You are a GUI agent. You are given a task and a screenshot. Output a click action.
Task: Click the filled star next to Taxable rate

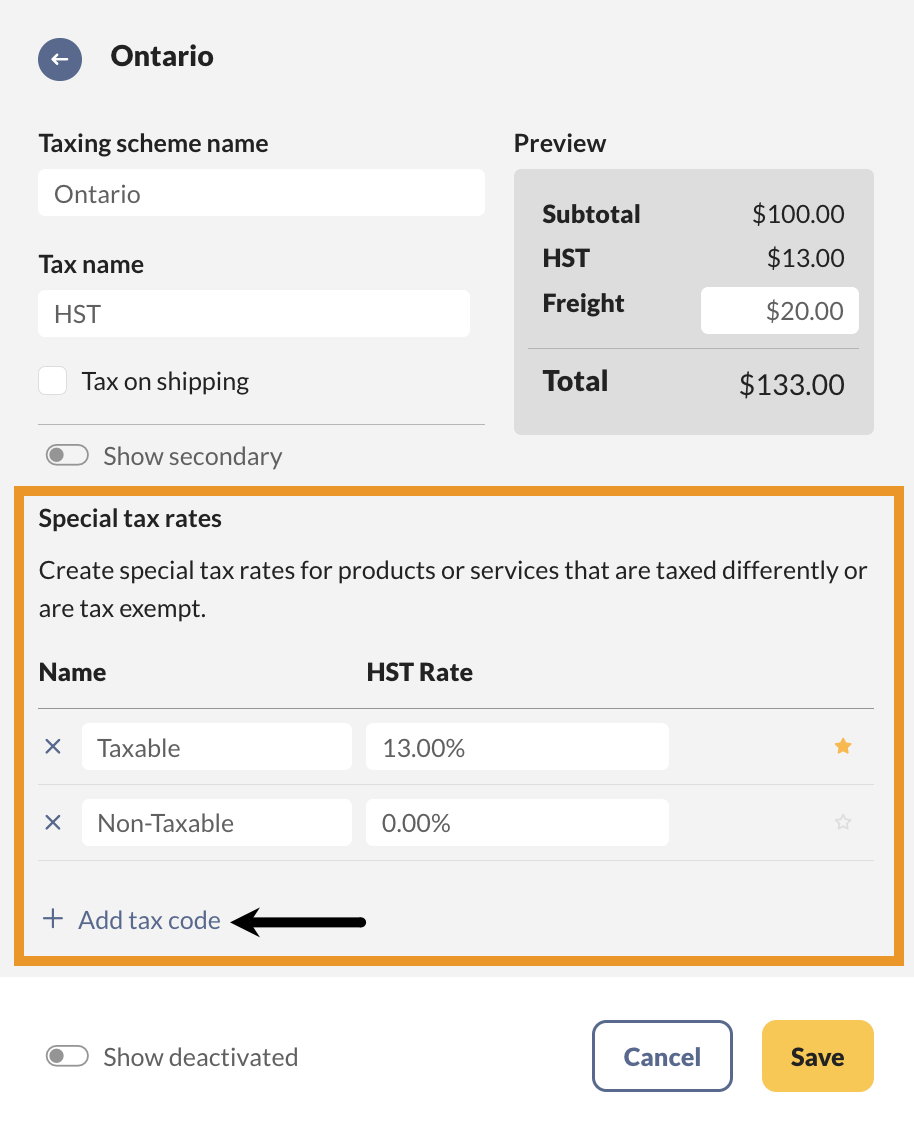point(842,746)
